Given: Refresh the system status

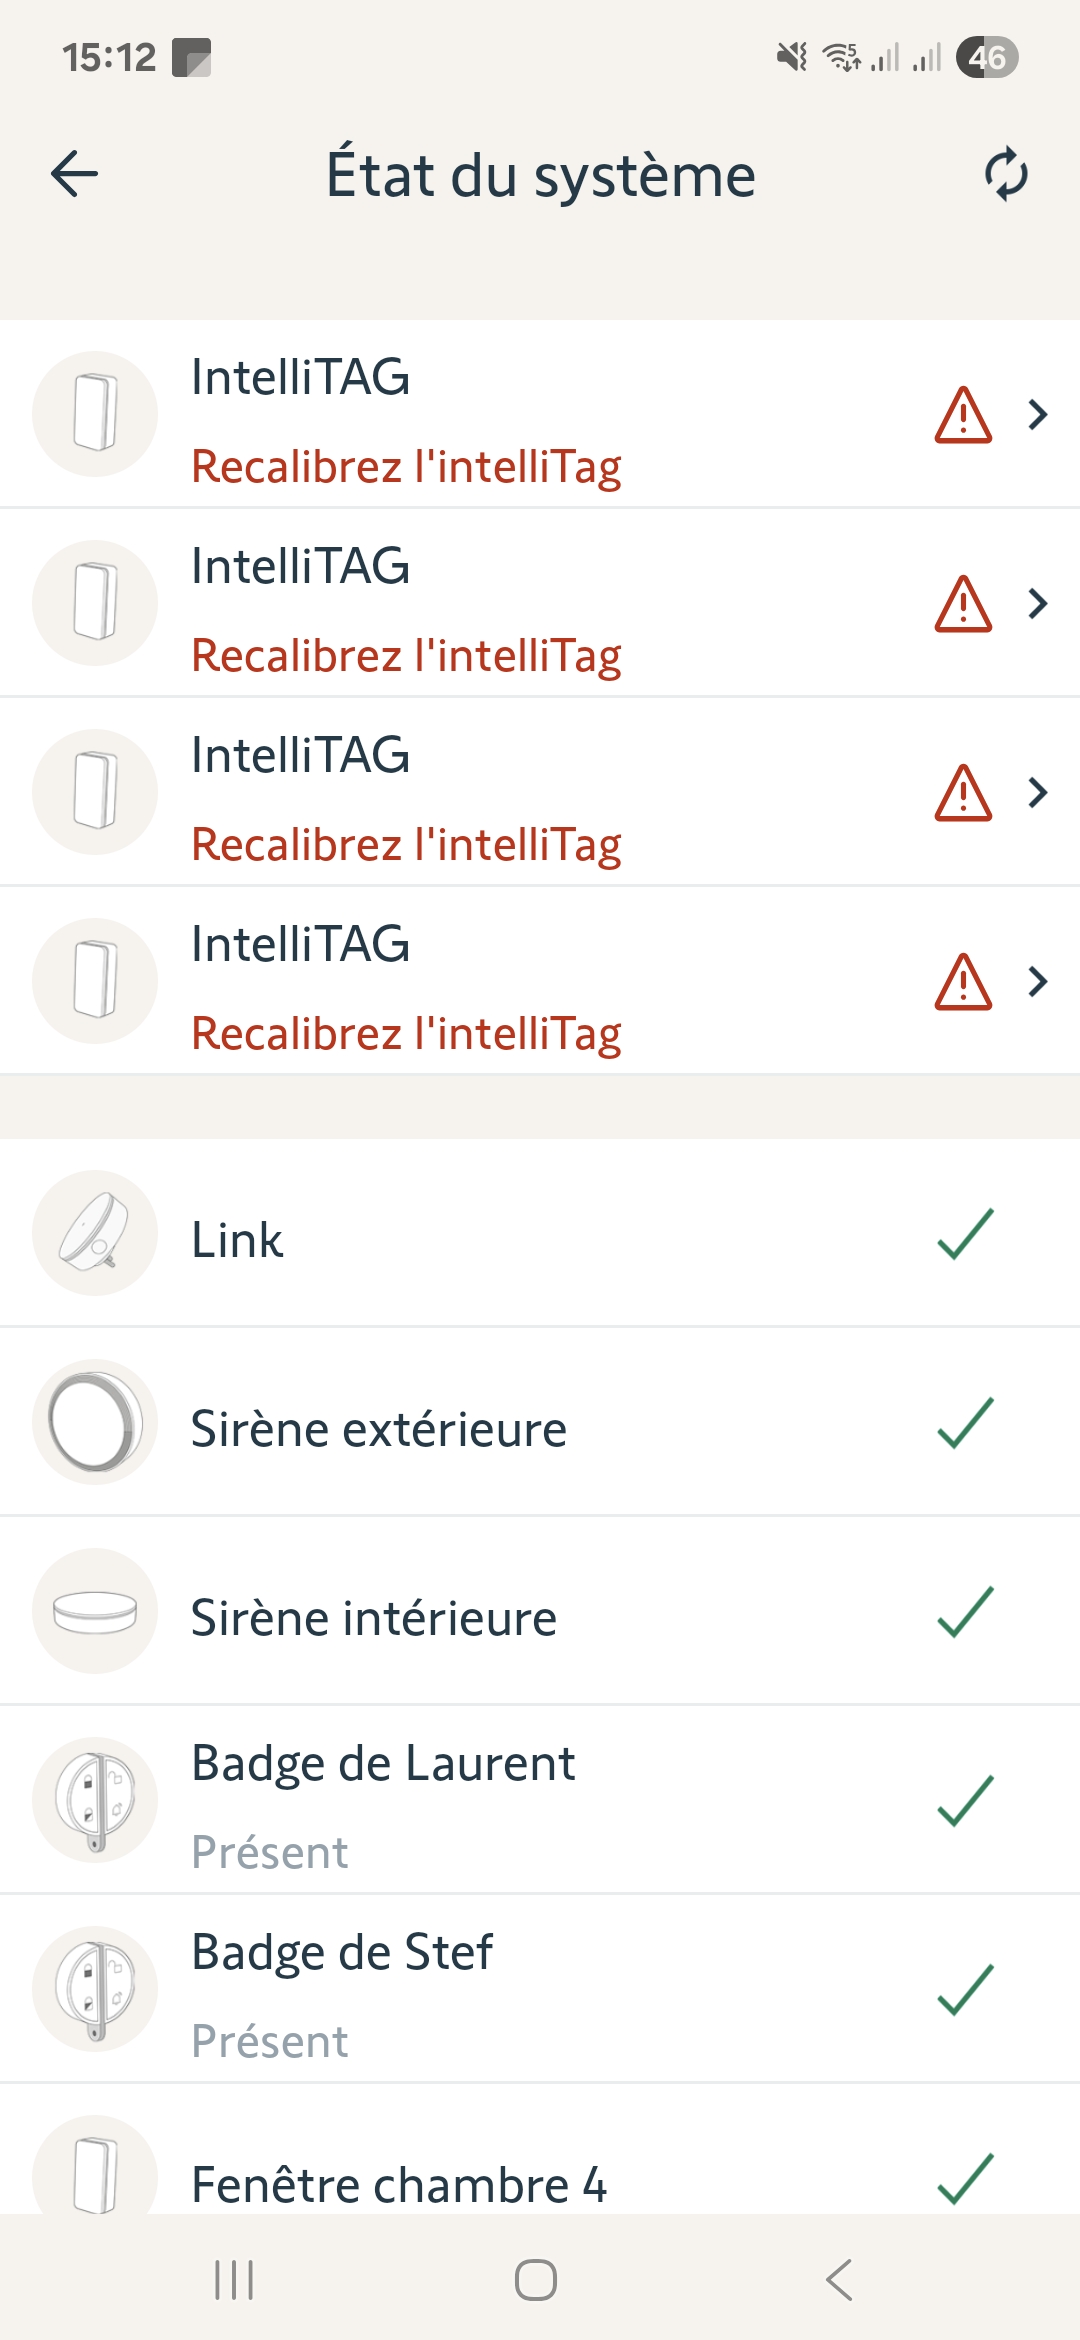Looking at the screenshot, I should pos(1005,175).
